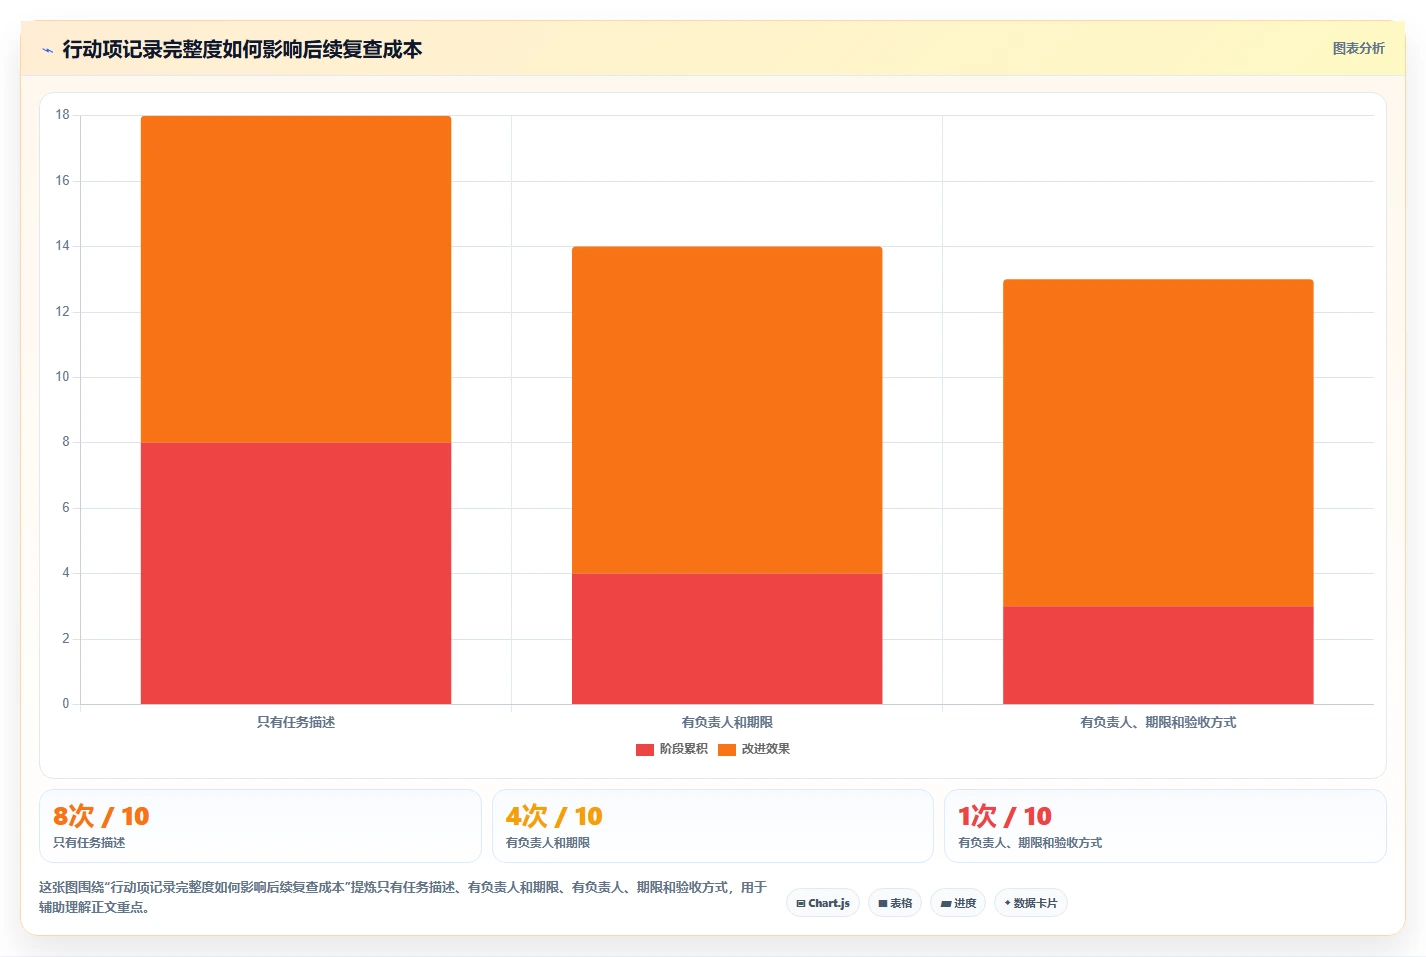Viewport: 1426px width, 957px height.
Task: Click 只有任务描述 caption in first stat card
Action: (x=89, y=843)
